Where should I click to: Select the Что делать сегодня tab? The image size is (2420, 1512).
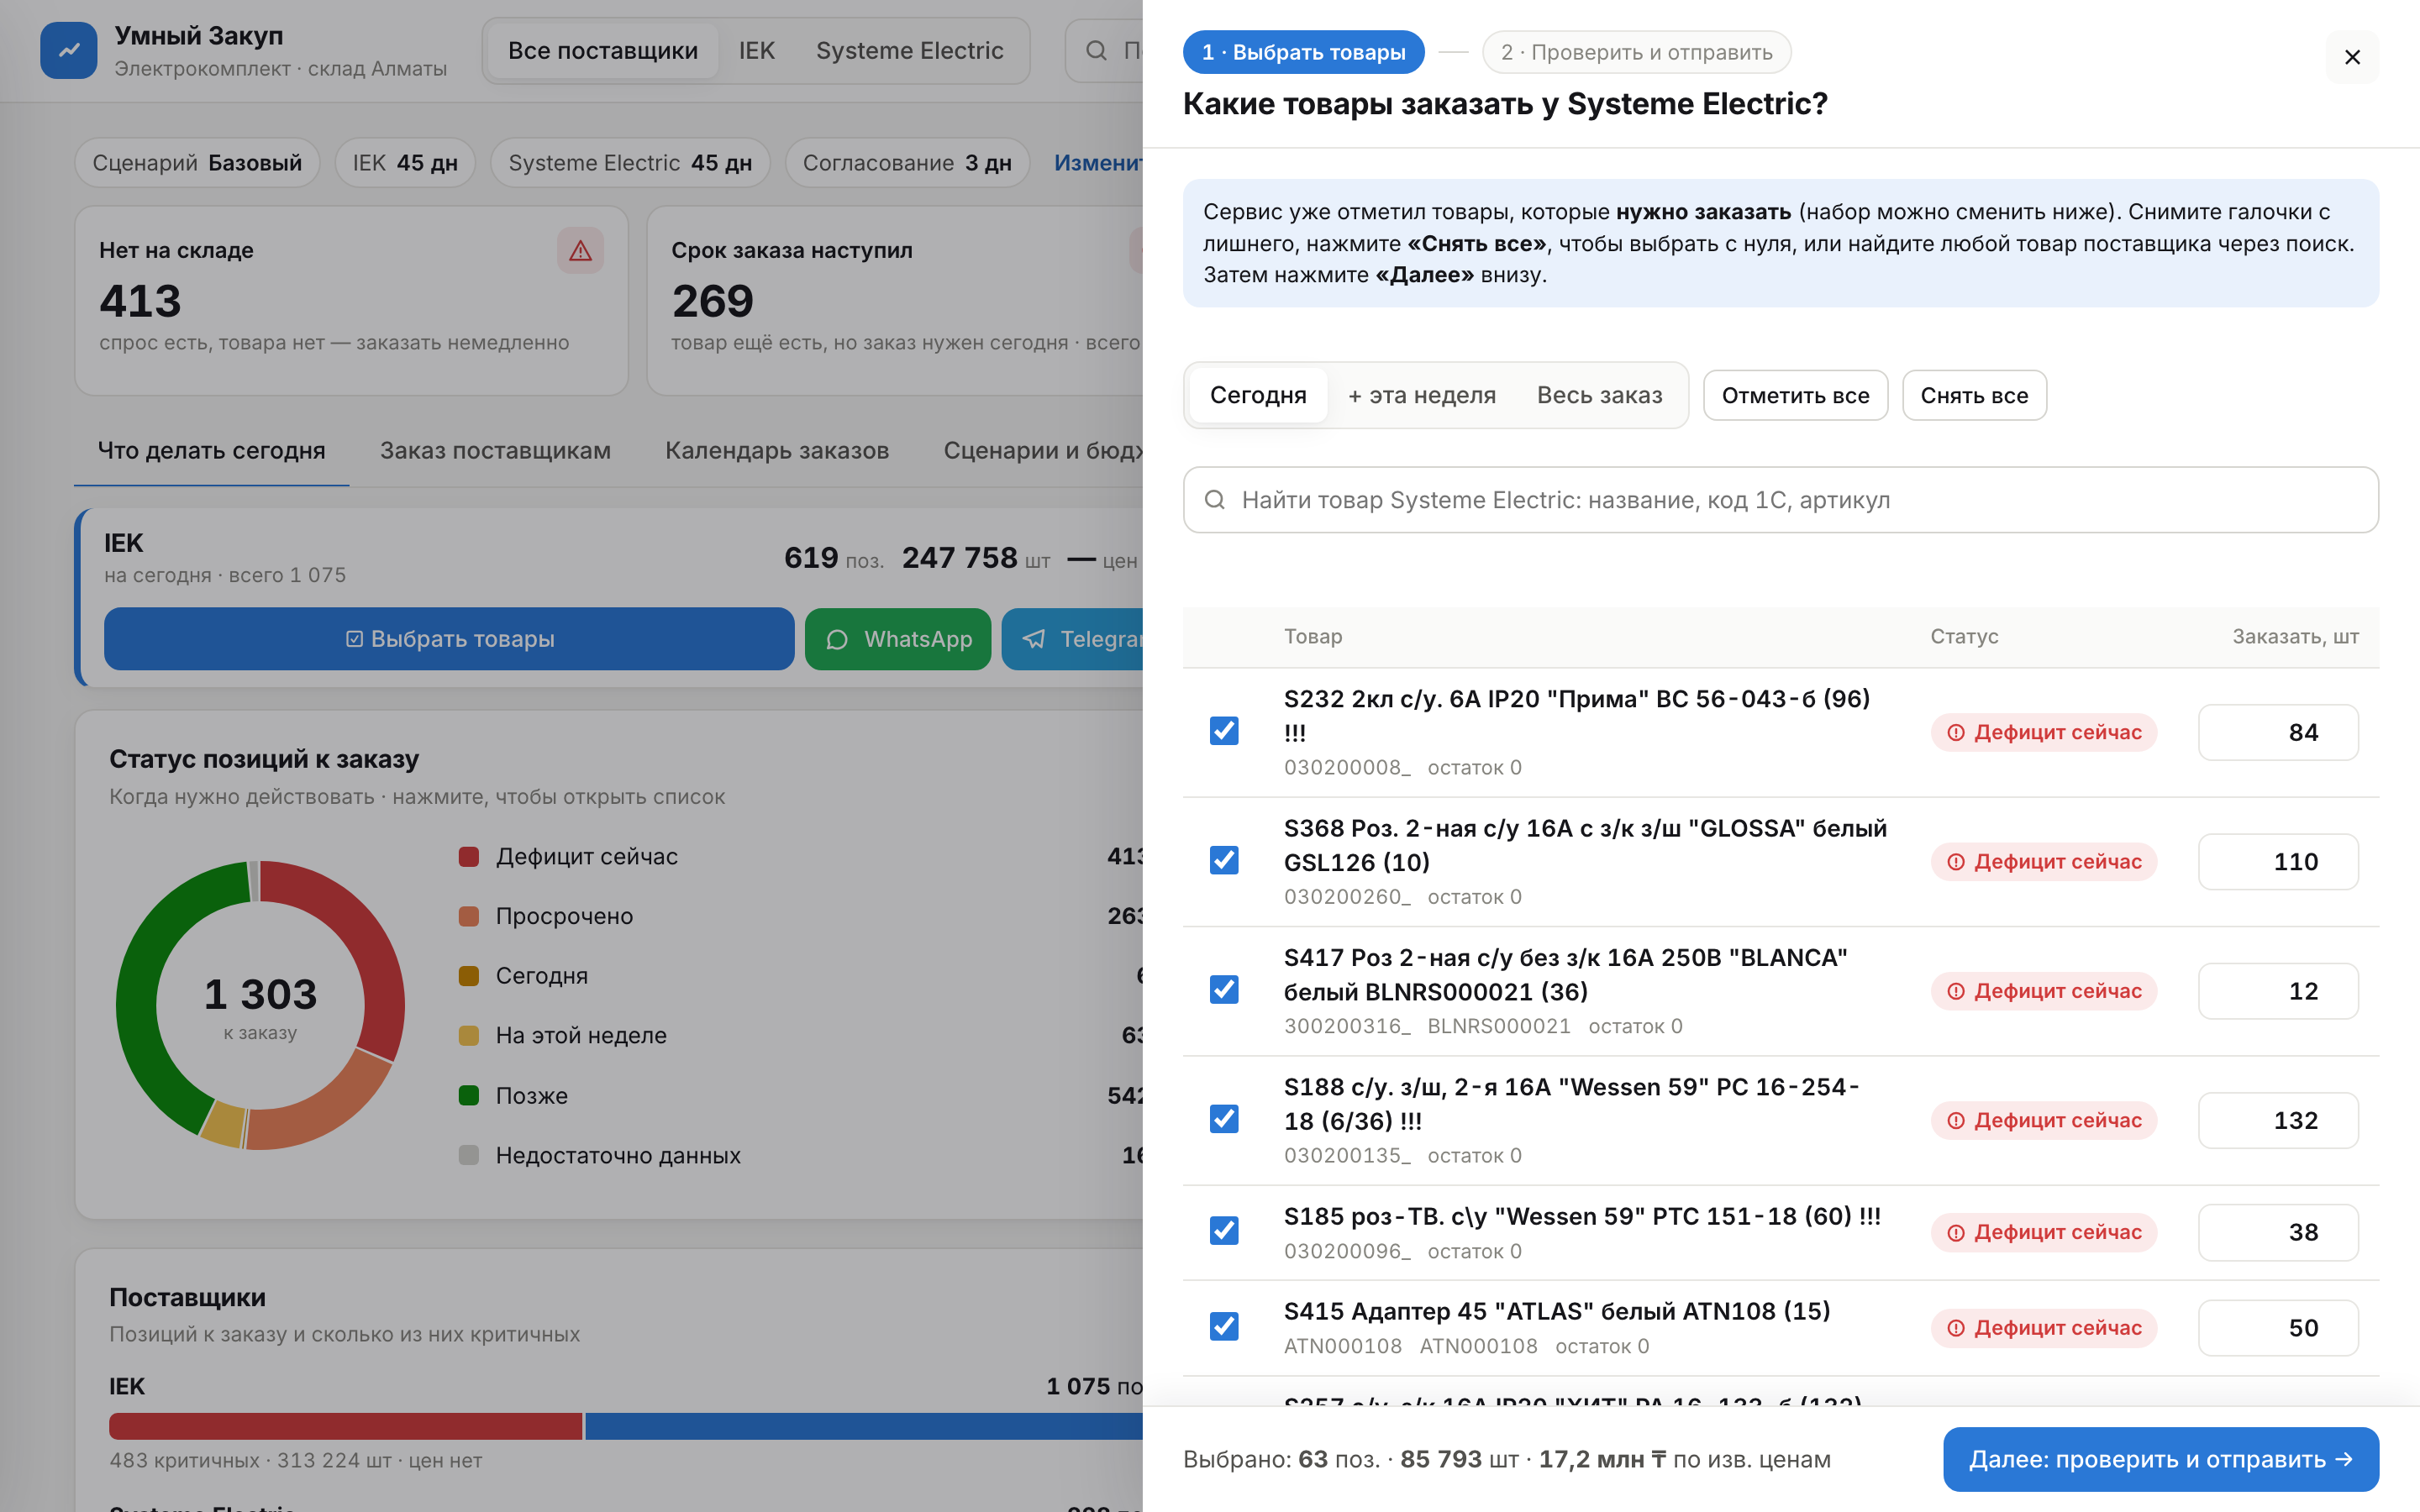click(212, 450)
